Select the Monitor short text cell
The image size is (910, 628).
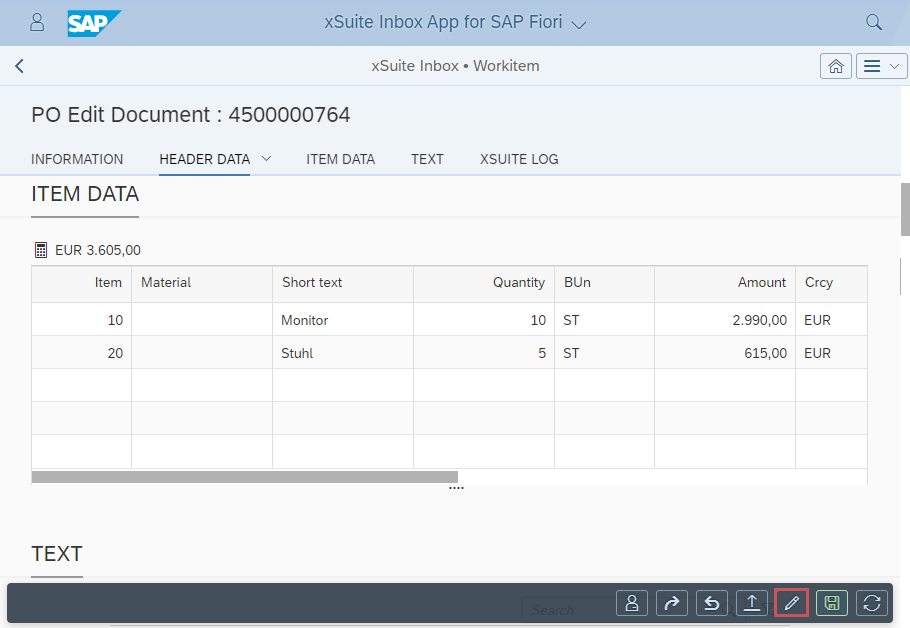[304, 320]
